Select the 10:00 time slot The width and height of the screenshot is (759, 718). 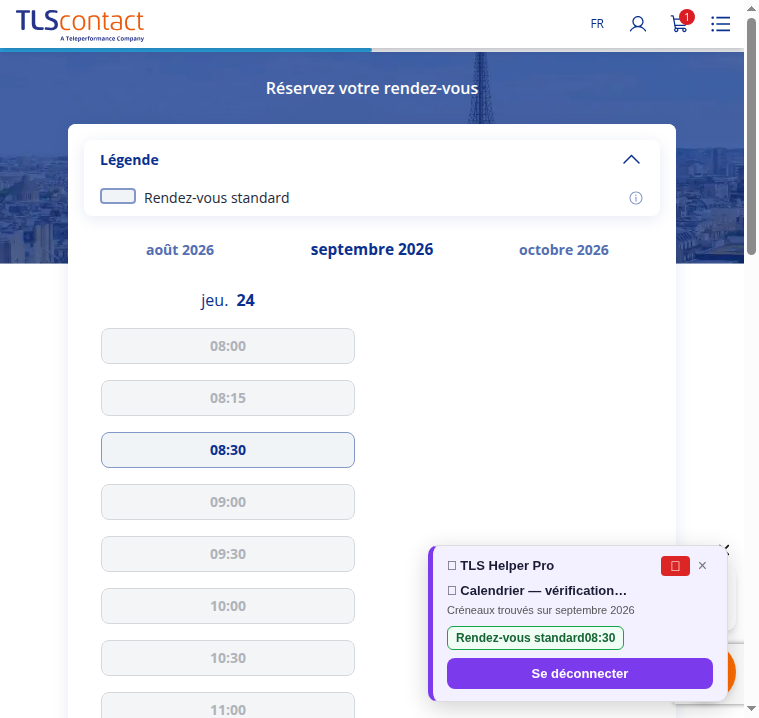(228, 606)
